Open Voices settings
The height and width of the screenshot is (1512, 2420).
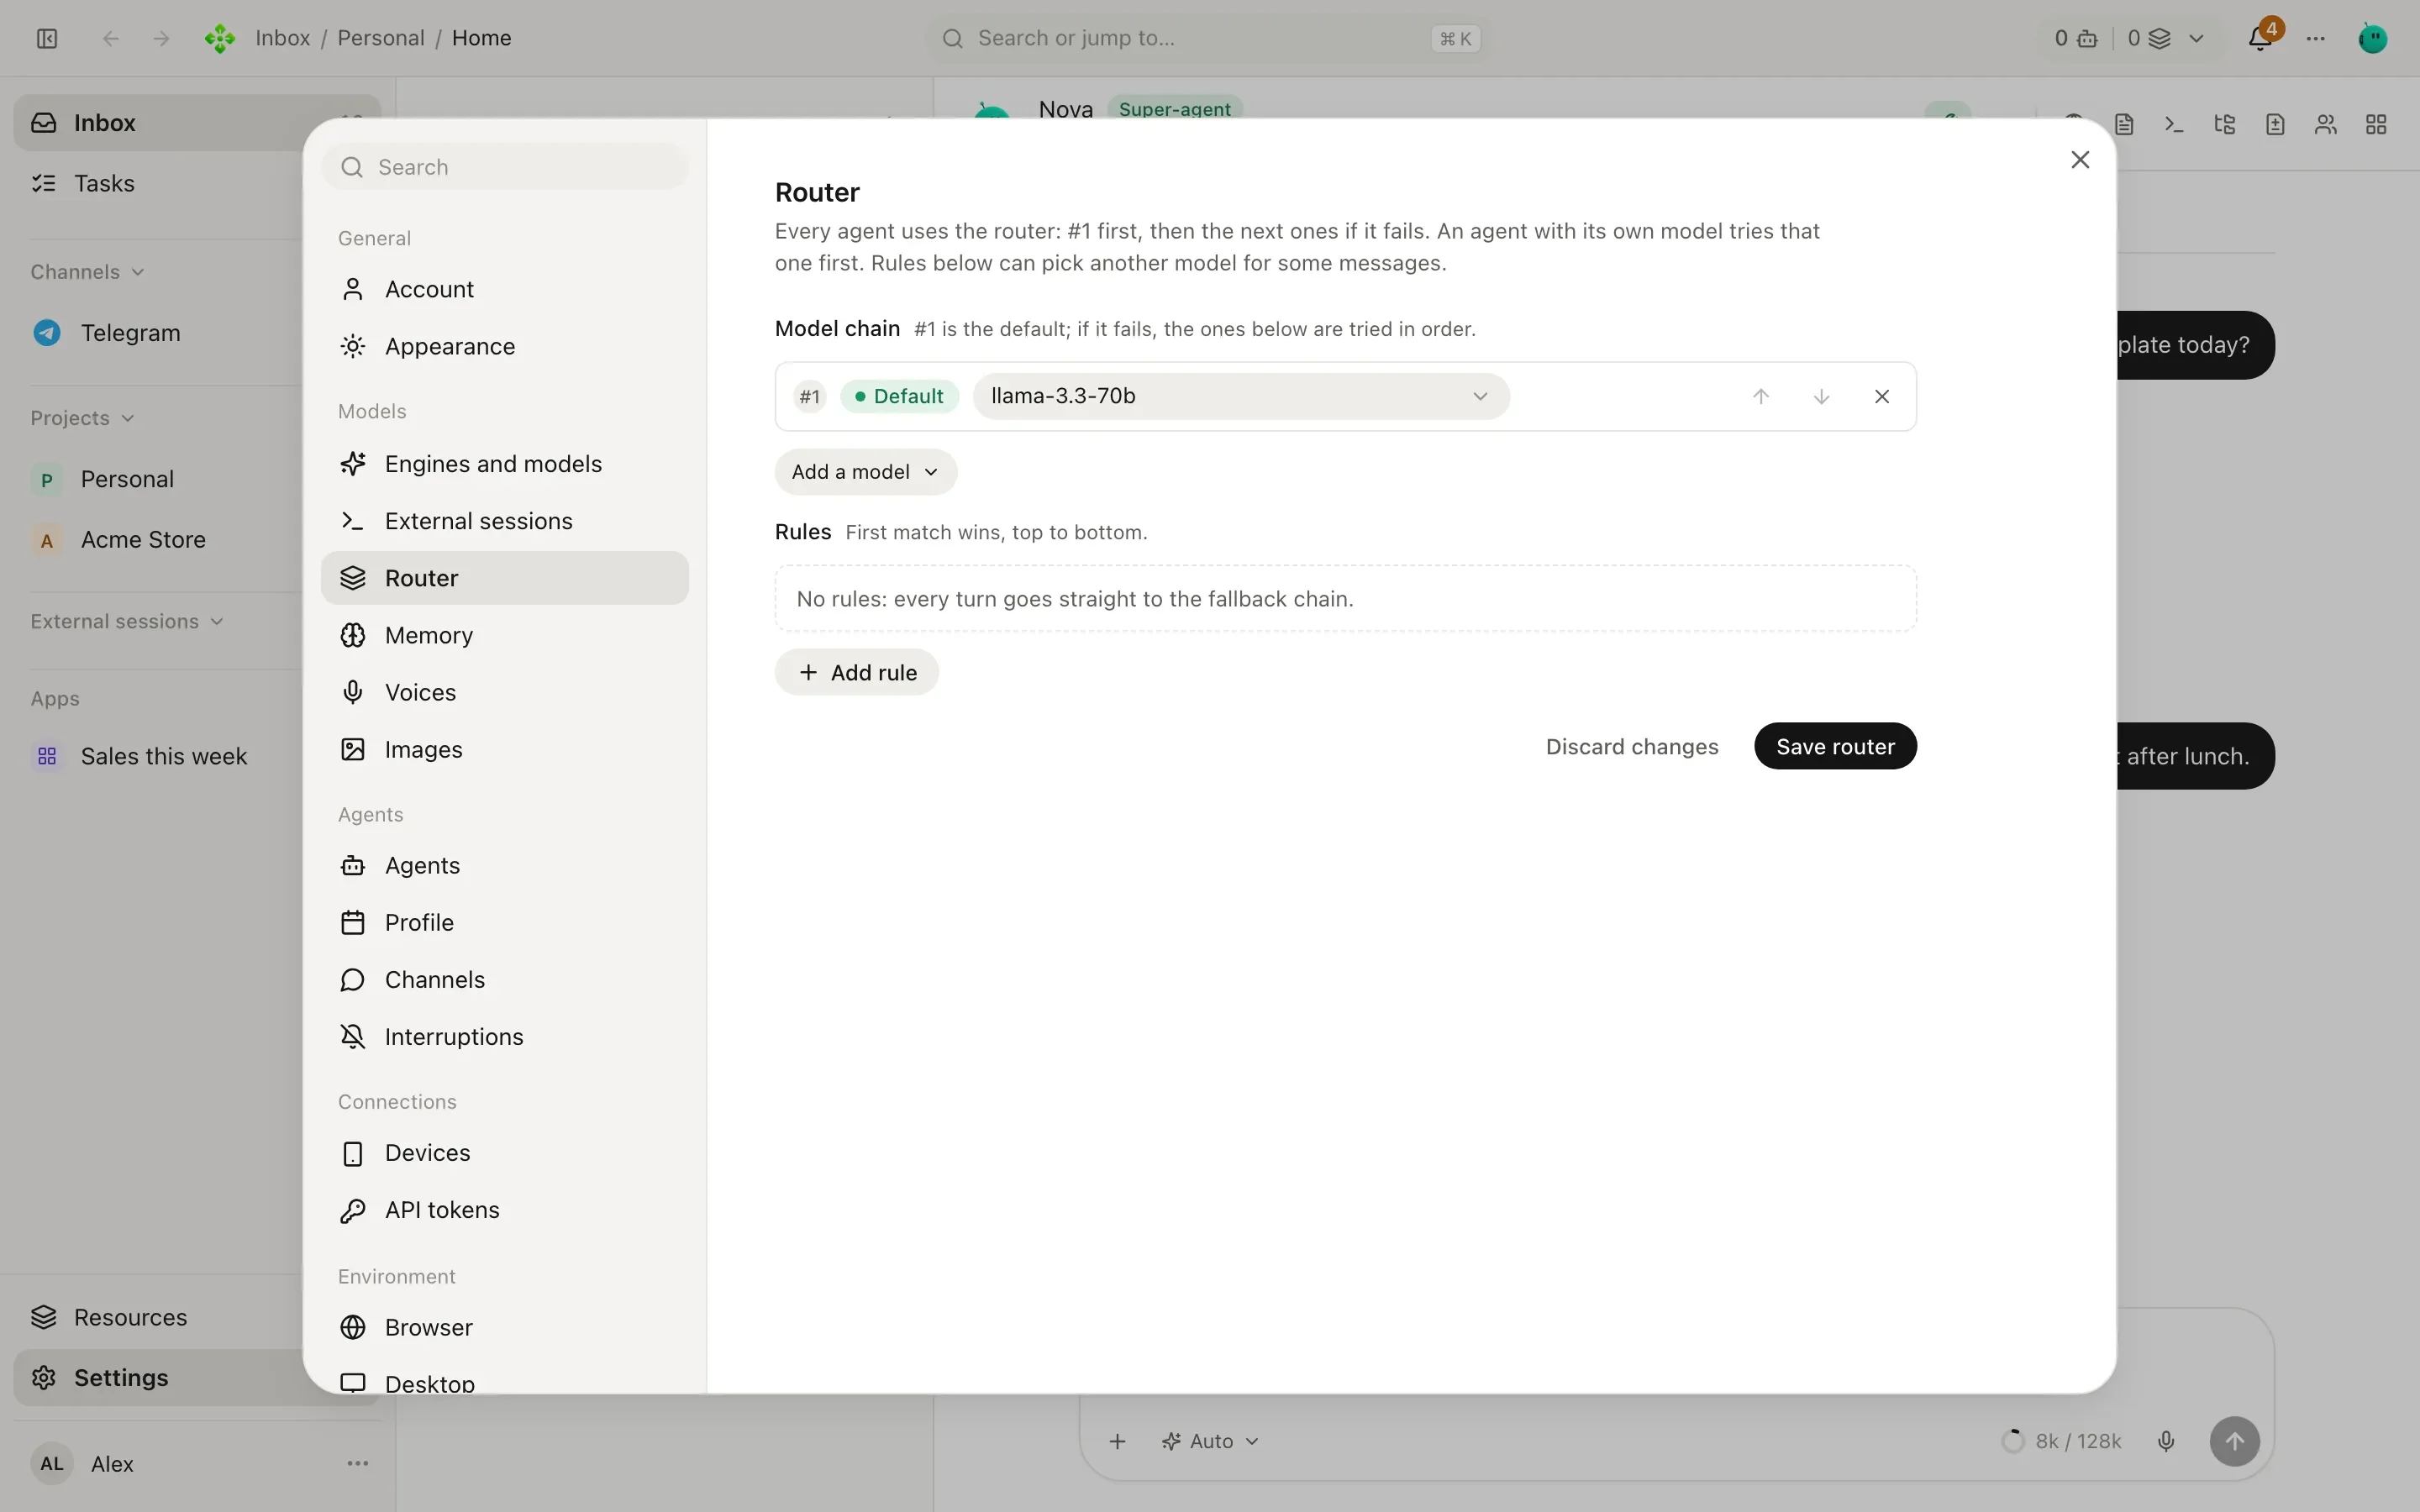(x=504, y=692)
